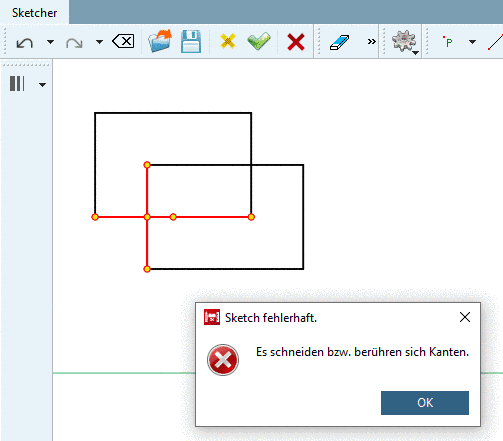Open the Redo history dropdown arrow
This screenshot has height=441, width=503.
point(99,42)
